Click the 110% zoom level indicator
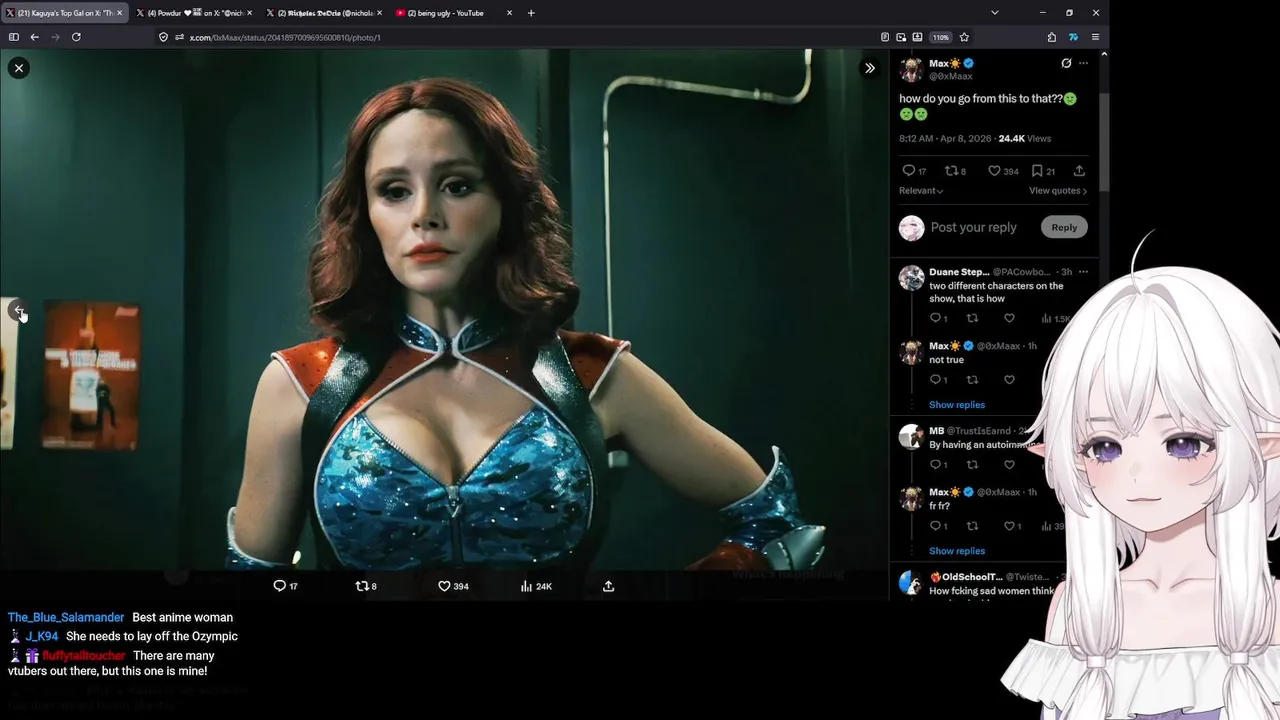 coord(940,37)
